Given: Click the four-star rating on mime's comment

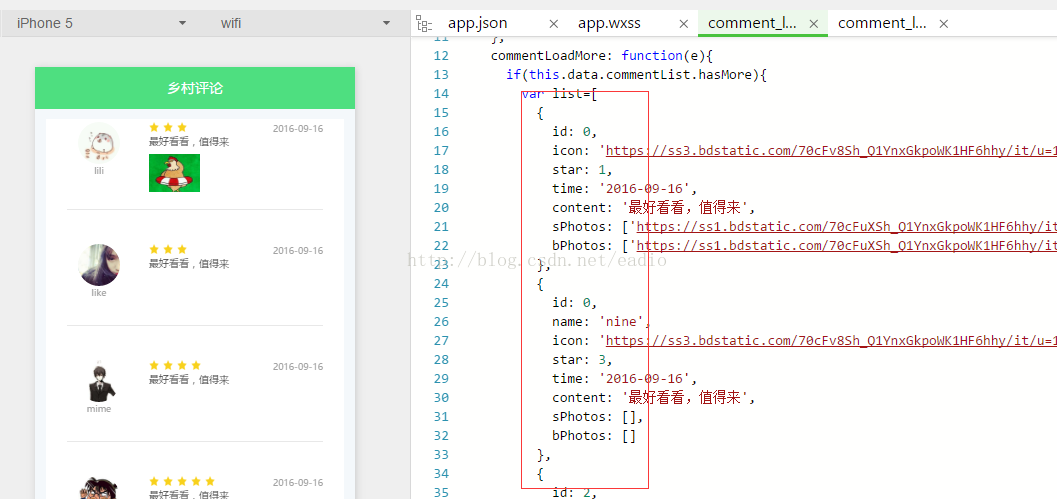Looking at the screenshot, I should pyautogui.click(x=175, y=365).
